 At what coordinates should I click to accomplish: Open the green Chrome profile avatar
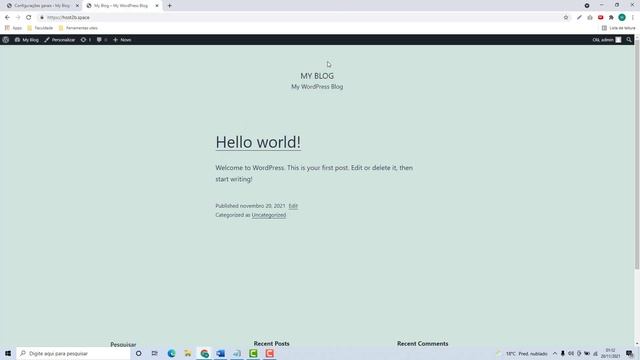622,18
